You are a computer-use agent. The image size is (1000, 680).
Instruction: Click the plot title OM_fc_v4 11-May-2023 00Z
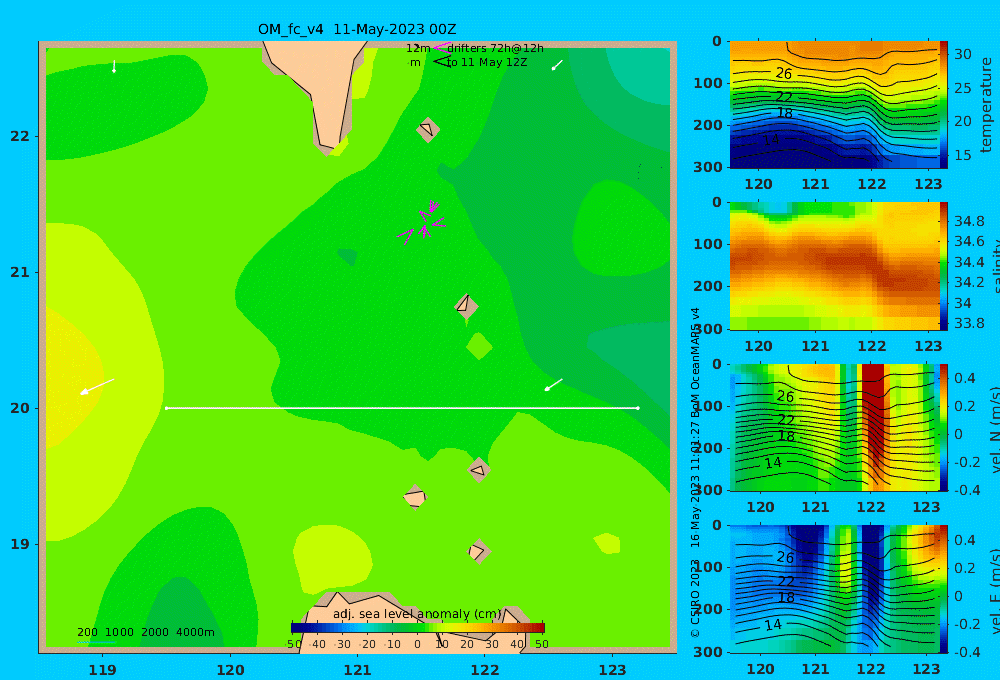tap(357, 29)
